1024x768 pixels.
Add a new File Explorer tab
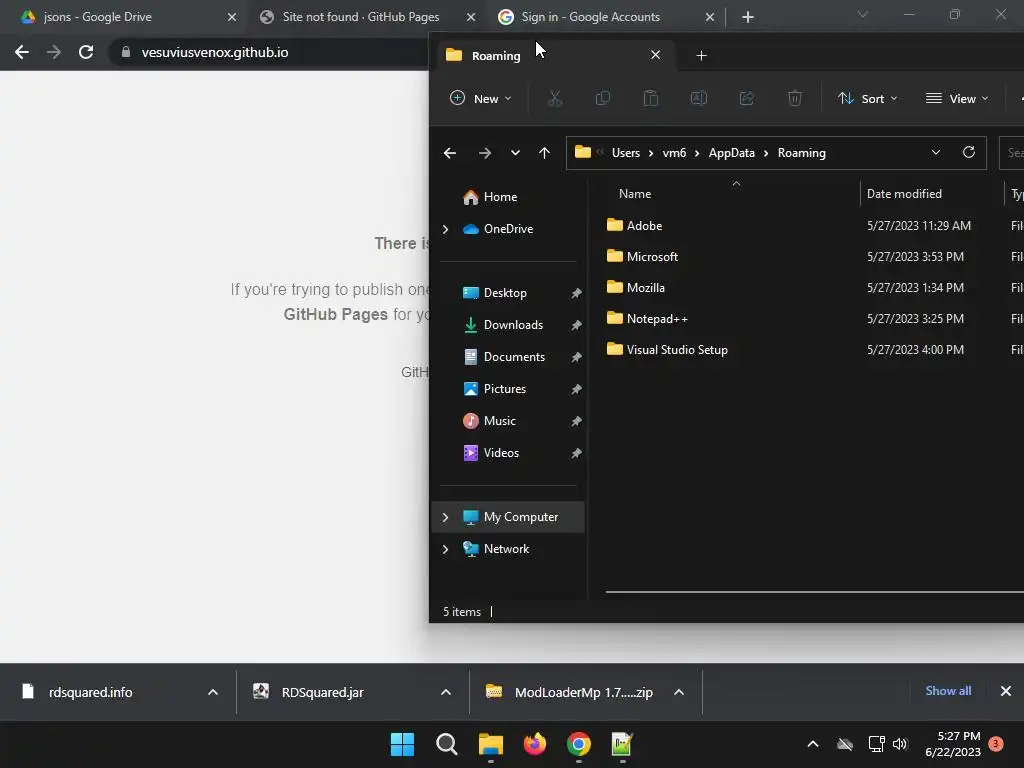pyautogui.click(x=701, y=56)
